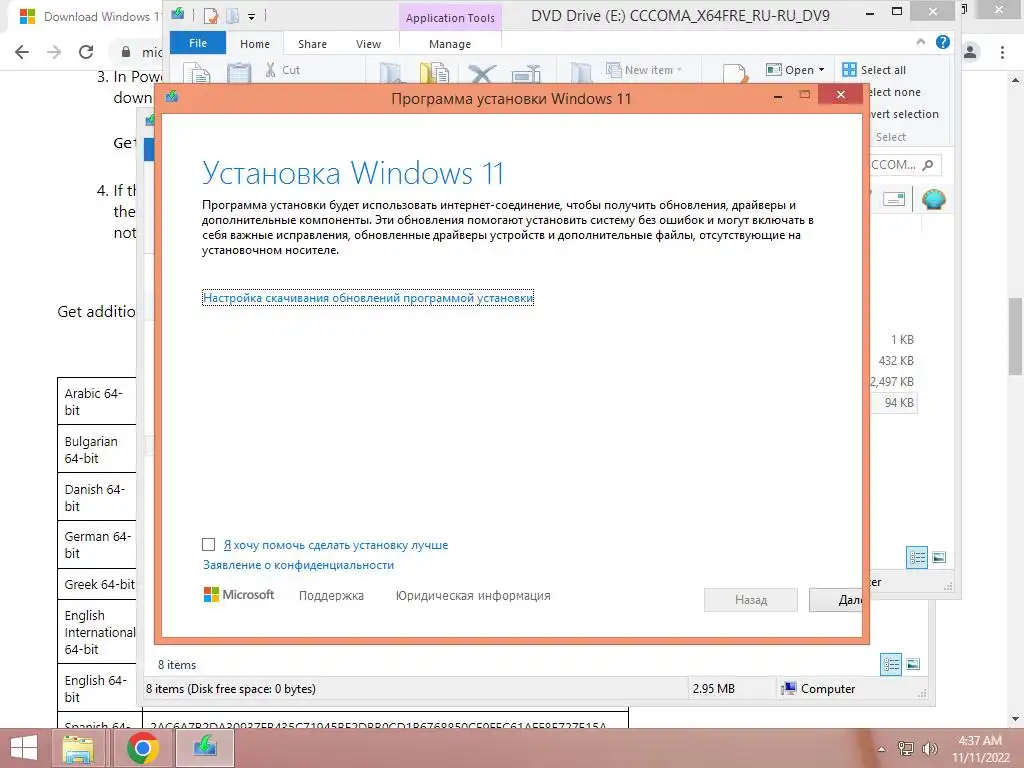Click the New folder icon

pyautogui.click(x=581, y=73)
